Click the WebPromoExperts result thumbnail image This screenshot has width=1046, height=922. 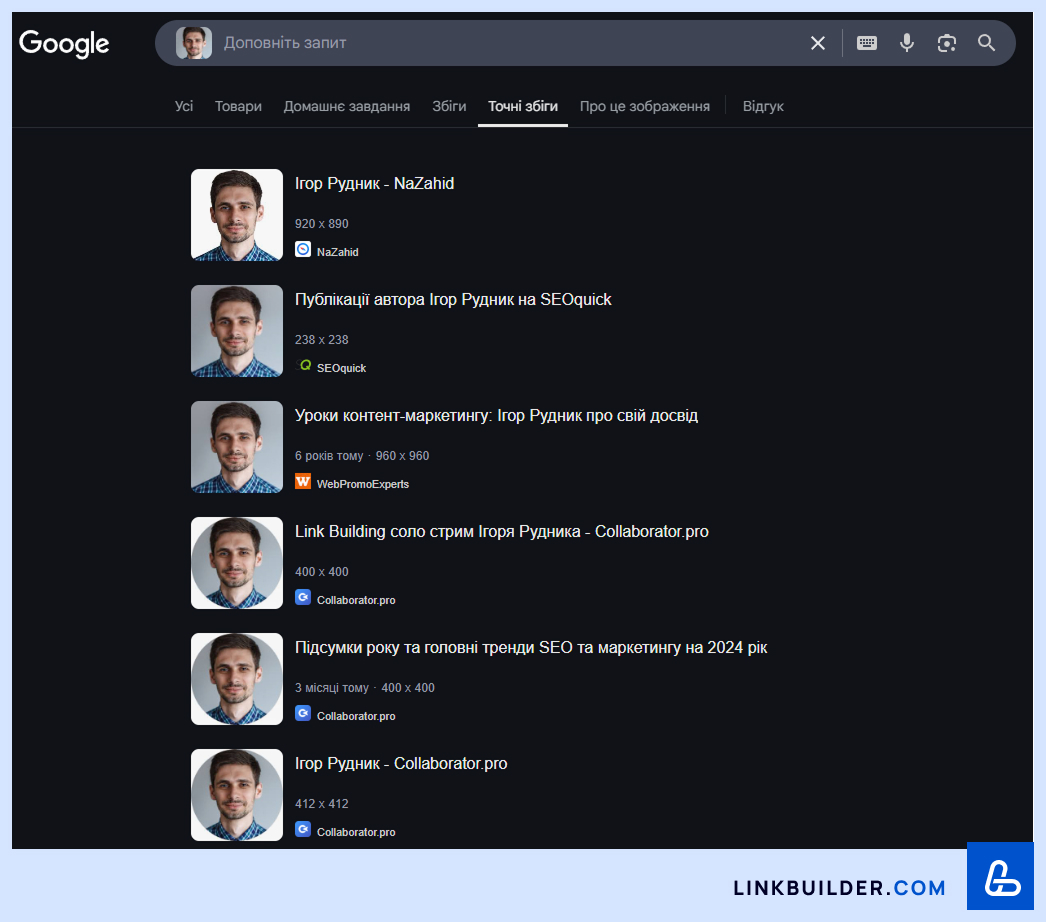237,447
